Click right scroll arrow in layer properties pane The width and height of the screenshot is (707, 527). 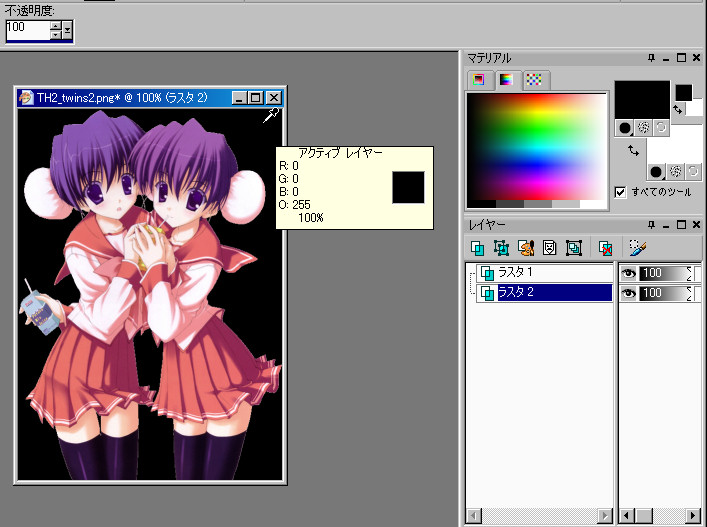coord(693,515)
